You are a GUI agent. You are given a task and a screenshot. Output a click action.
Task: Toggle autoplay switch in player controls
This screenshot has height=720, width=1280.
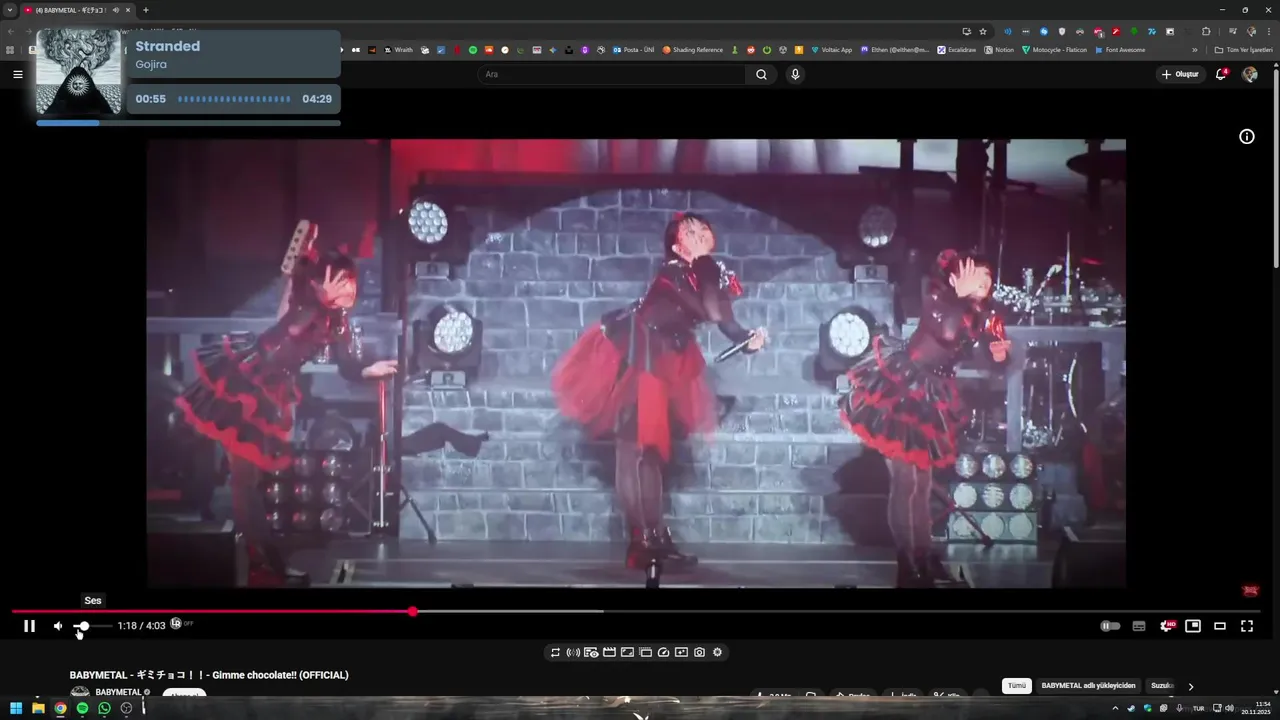pyautogui.click(x=1110, y=626)
